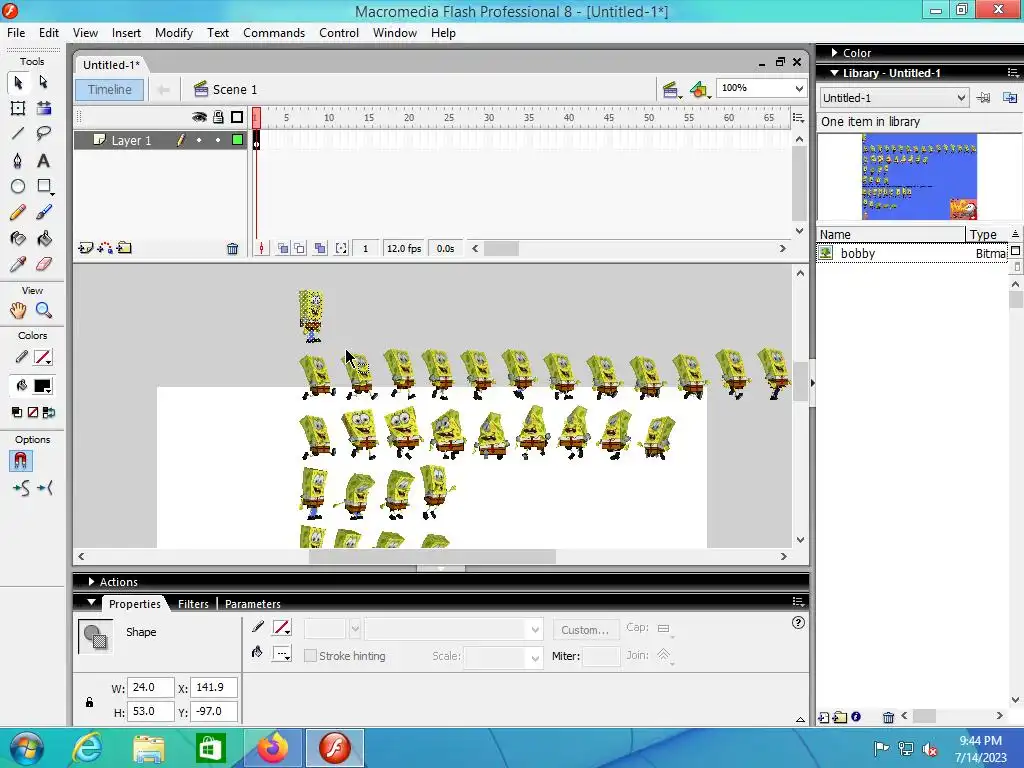Toggle Onion Skin button
The width and height of the screenshot is (1024, 768).
point(283,249)
